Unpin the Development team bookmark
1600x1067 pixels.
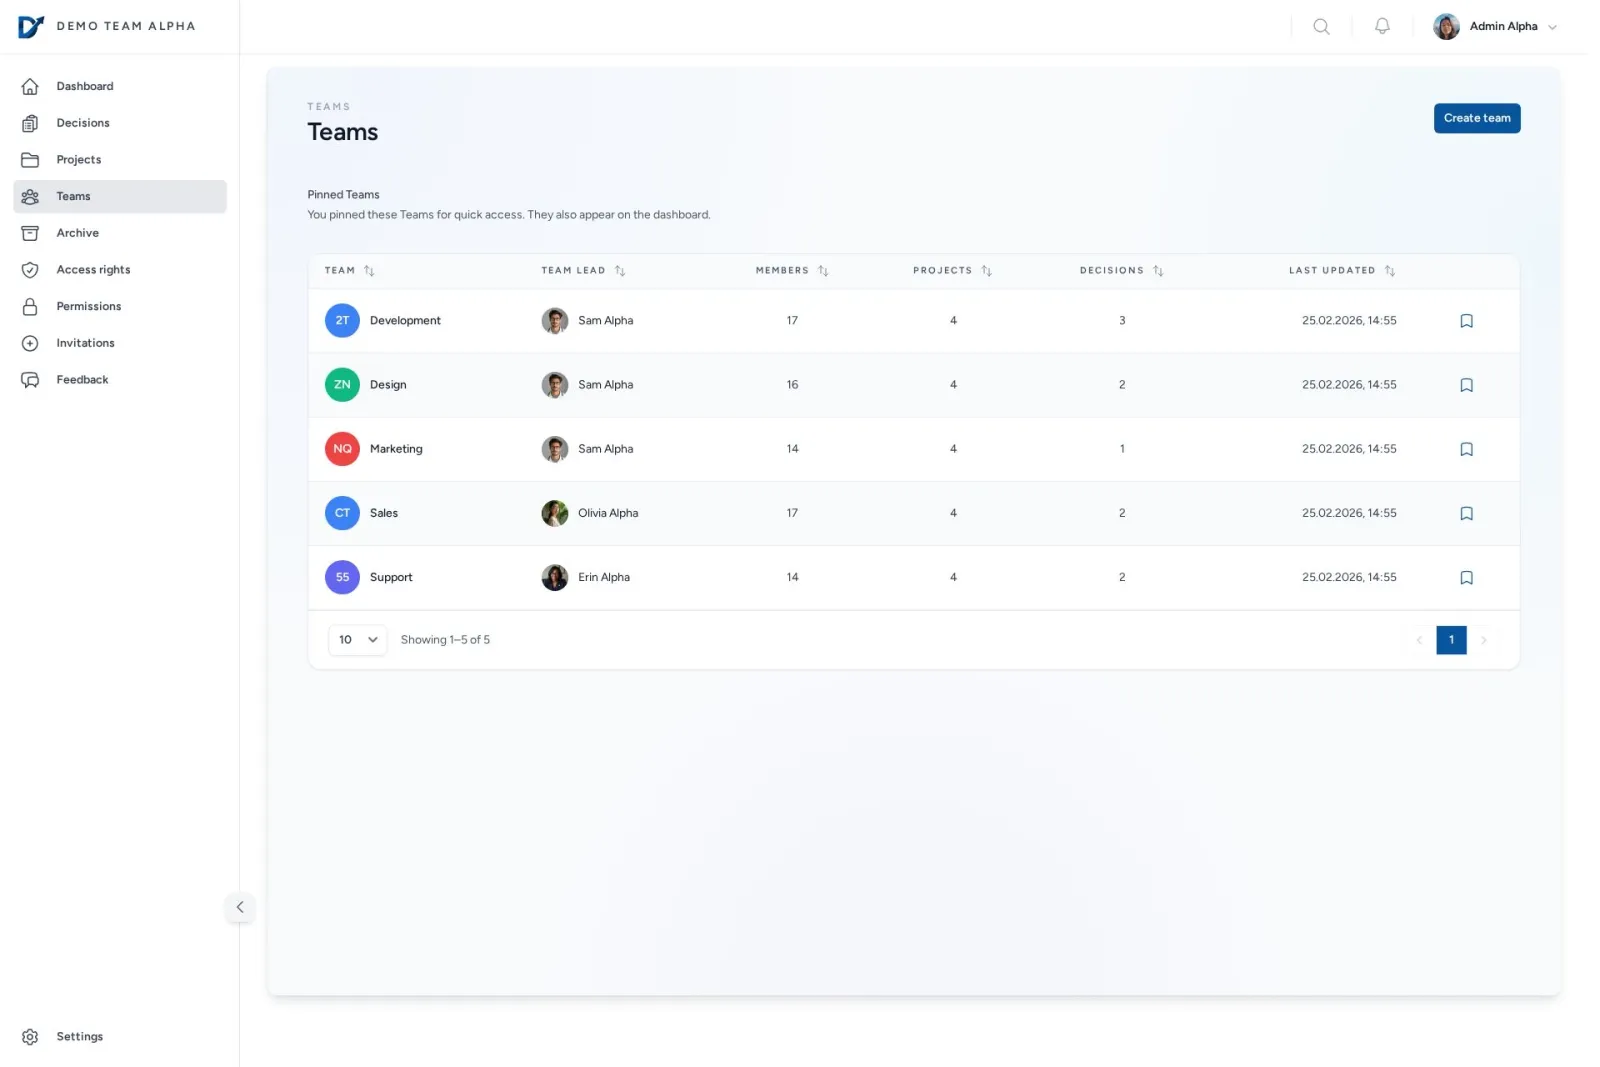point(1466,320)
